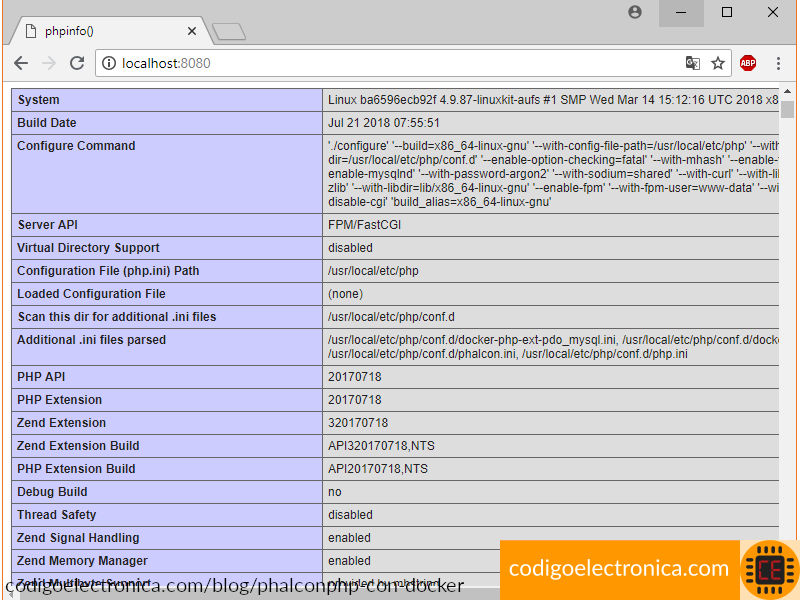Click 'API320170718,NTS' value
The image size is (800, 600).
click(381, 446)
